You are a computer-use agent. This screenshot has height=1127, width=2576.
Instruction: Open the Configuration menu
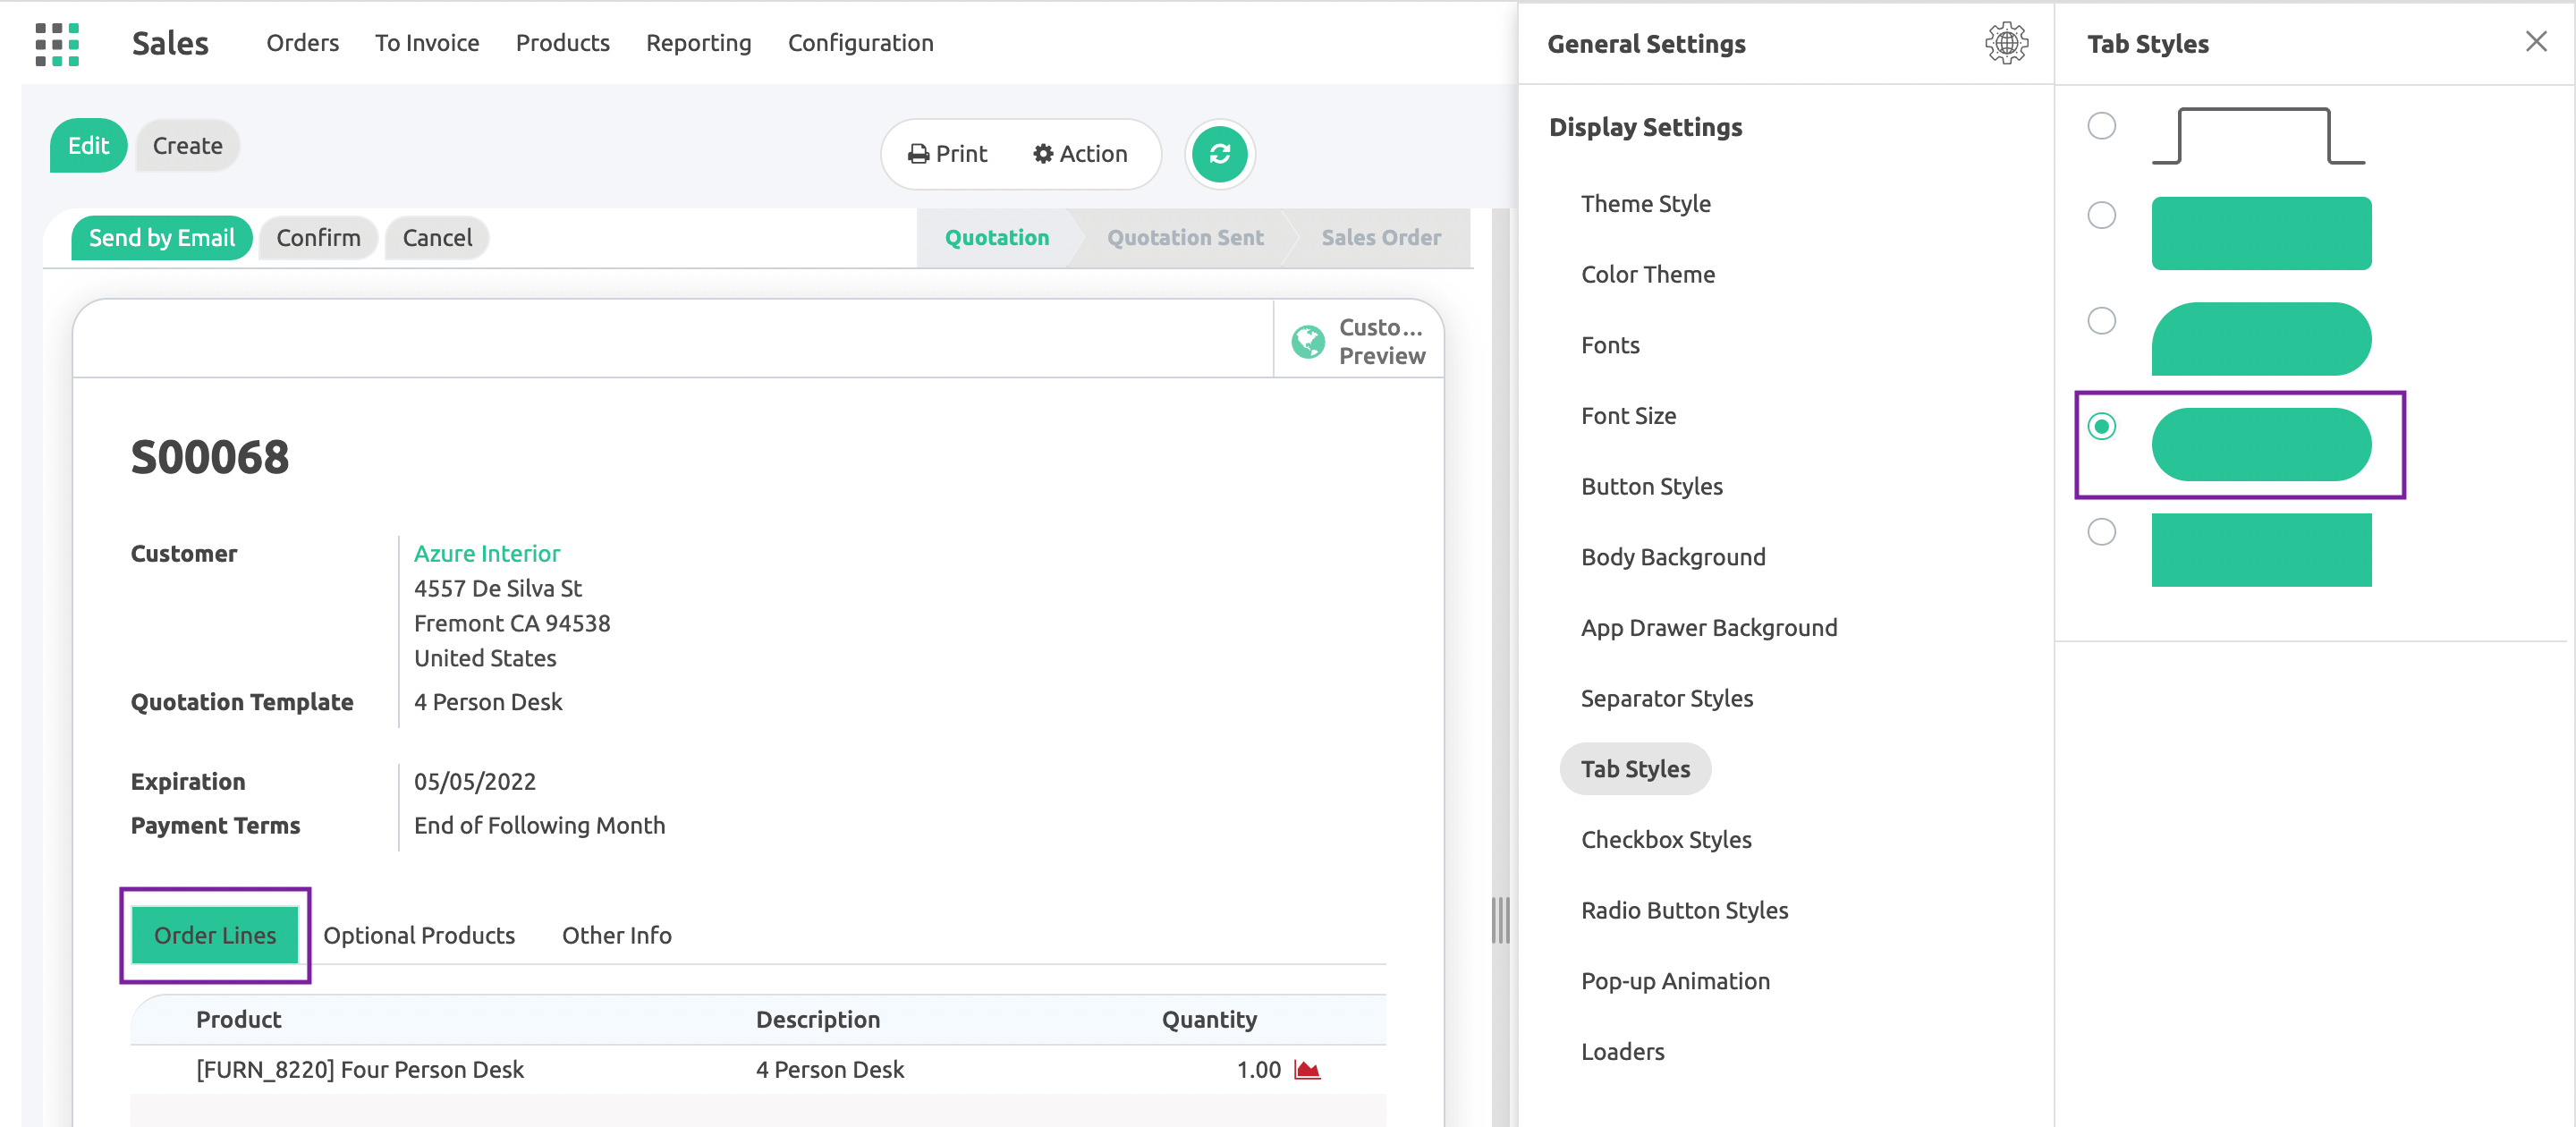pos(860,43)
